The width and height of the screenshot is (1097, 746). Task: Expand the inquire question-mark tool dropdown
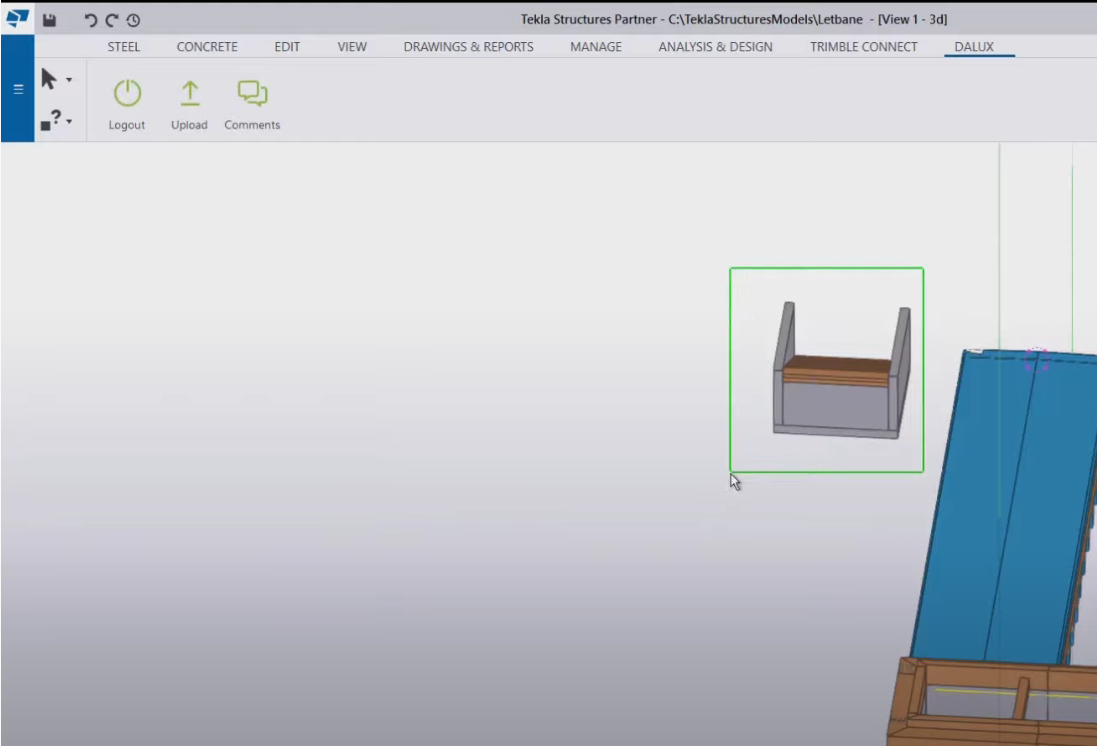click(x=69, y=122)
